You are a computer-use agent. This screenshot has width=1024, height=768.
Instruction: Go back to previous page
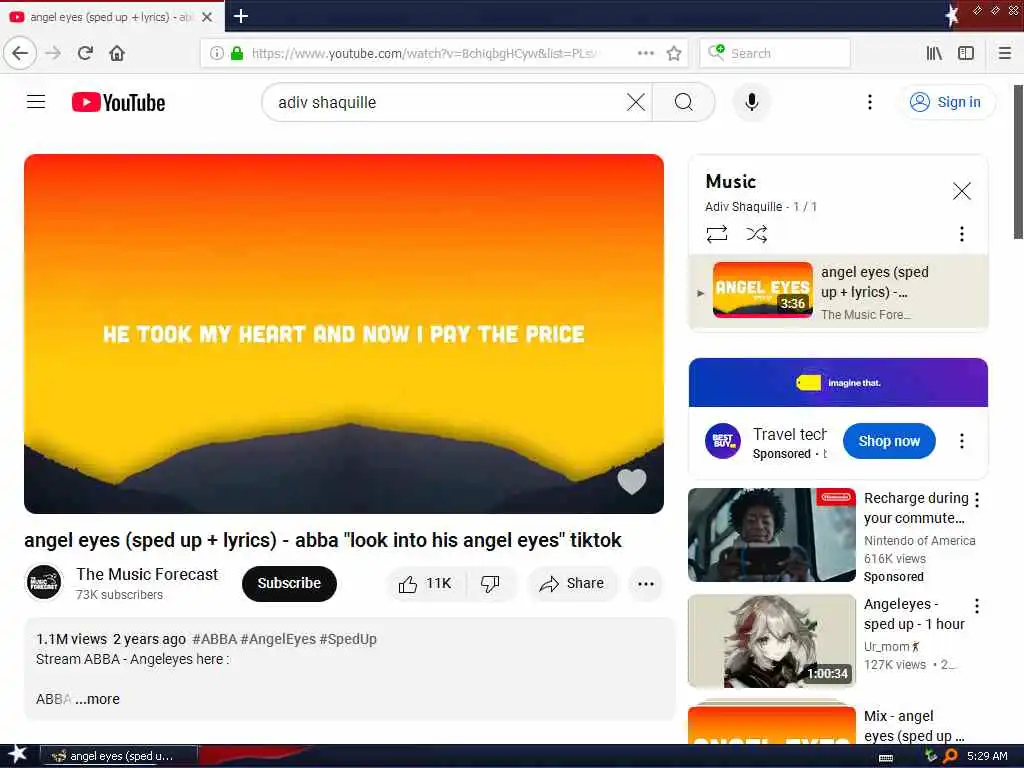coord(20,53)
